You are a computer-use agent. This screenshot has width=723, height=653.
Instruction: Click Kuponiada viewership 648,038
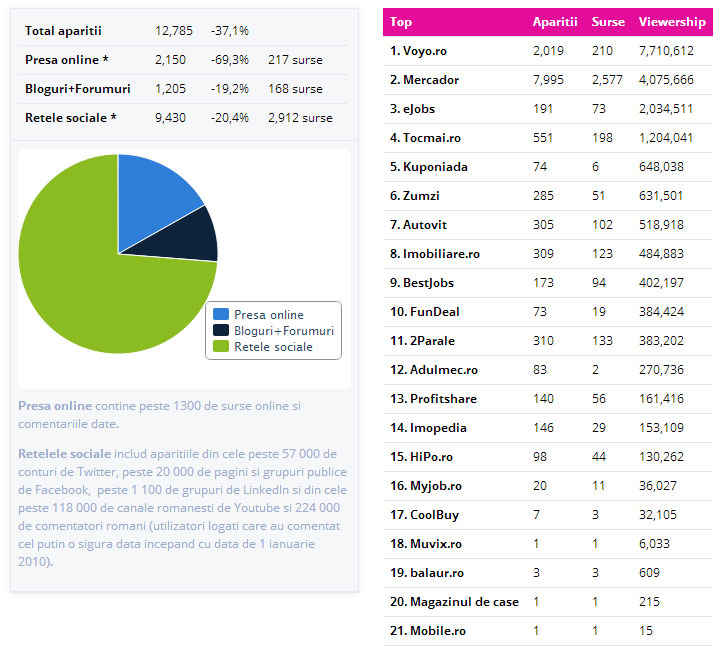click(661, 167)
